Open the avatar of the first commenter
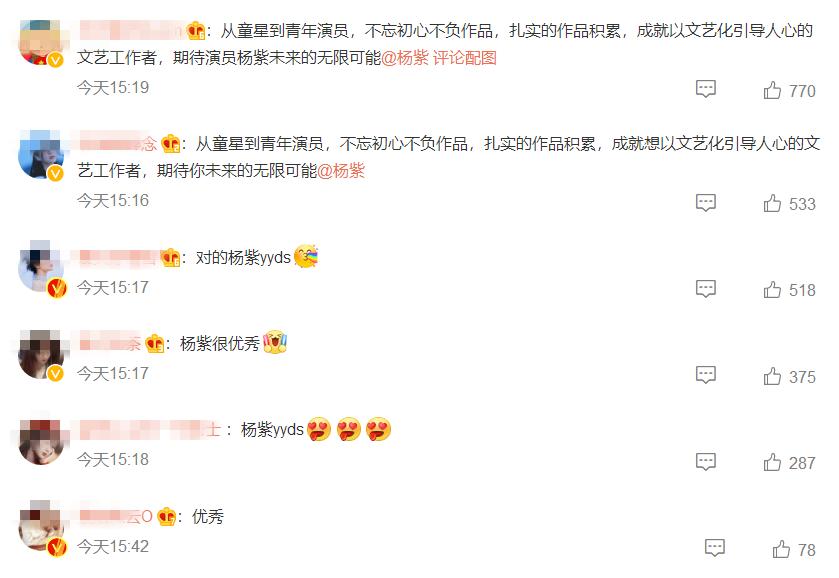The image size is (839, 578). (x=41, y=42)
